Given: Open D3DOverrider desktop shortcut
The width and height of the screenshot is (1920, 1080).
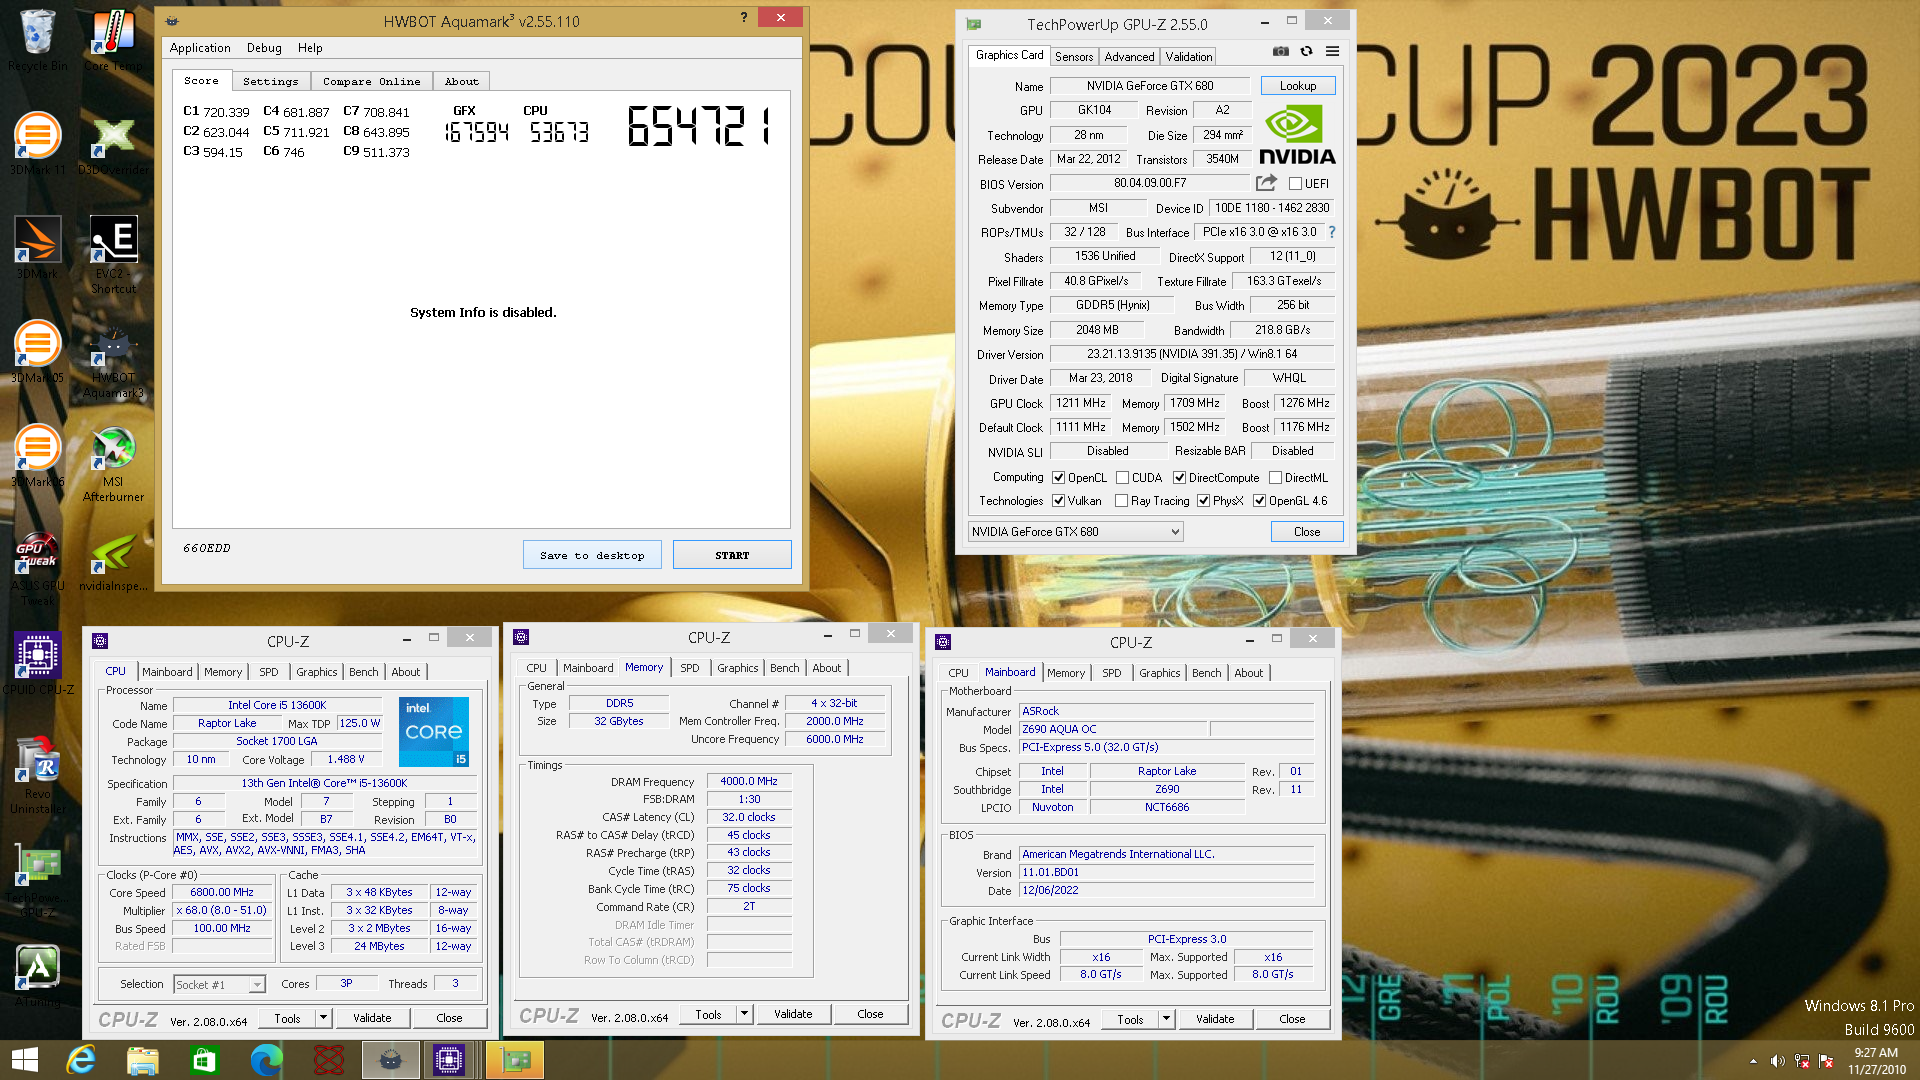Looking at the screenshot, I should pyautogui.click(x=113, y=144).
